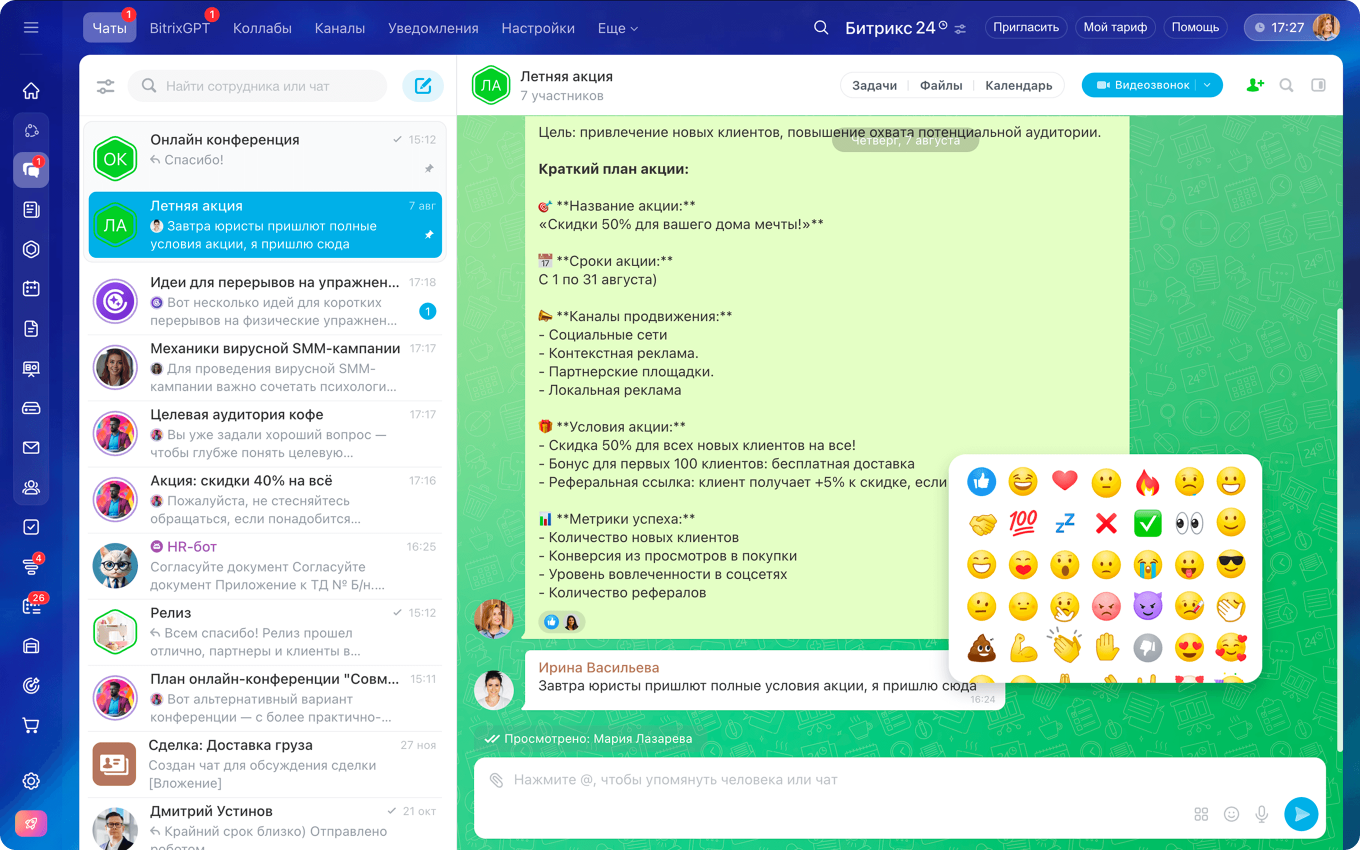Expand the Видеозвонок dropdown arrow
1360x850 pixels.
(x=1207, y=86)
